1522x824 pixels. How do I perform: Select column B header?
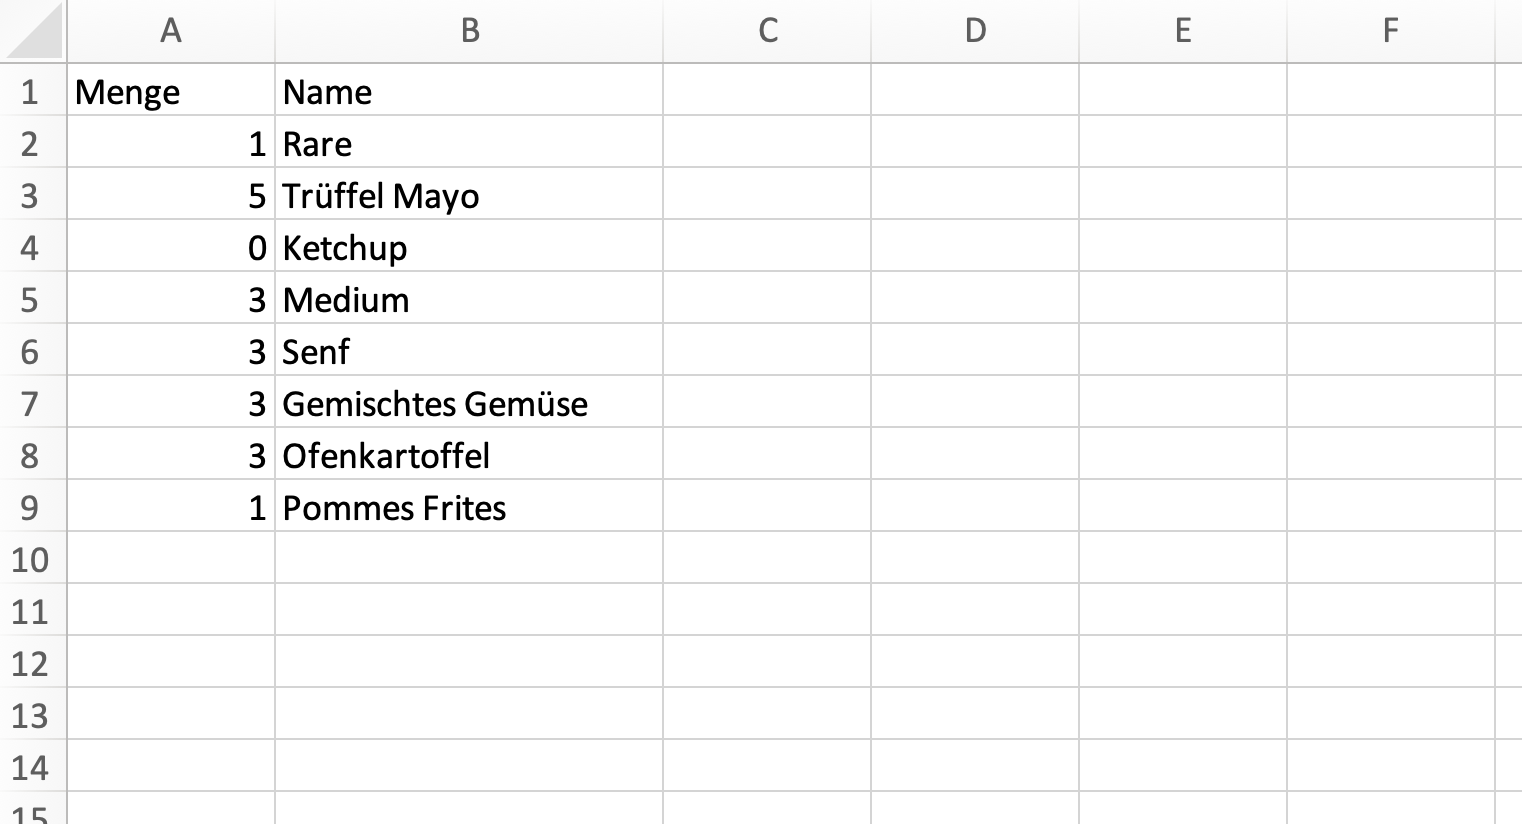coord(469,31)
